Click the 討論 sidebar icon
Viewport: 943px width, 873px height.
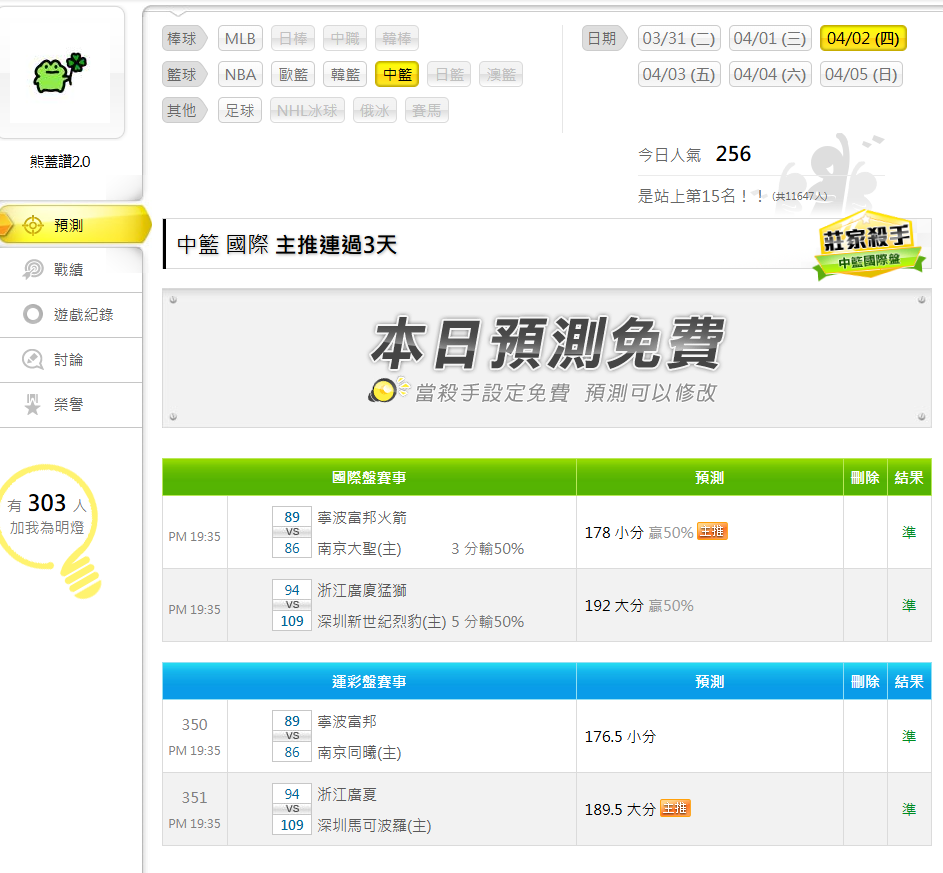click(33, 359)
